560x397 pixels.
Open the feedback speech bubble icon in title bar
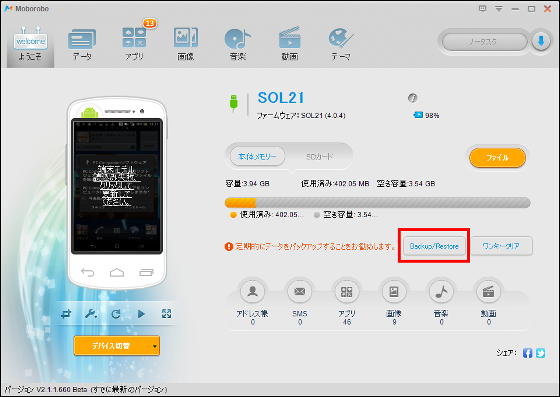[x=482, y=9]
